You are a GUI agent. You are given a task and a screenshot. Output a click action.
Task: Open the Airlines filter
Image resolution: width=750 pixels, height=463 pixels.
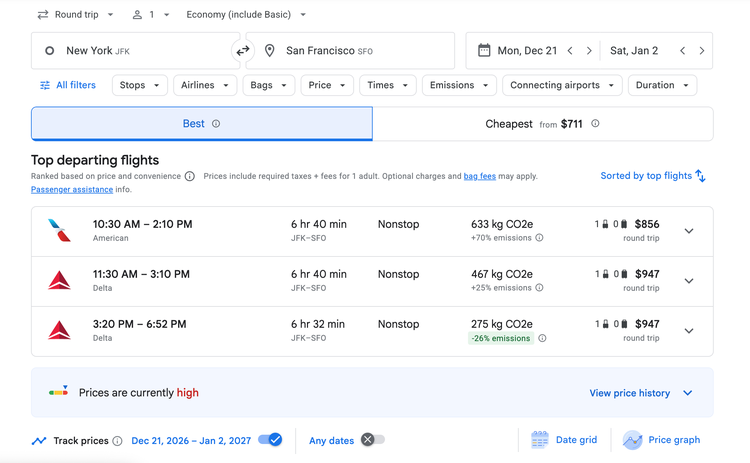pyautogui.click(x=205, y=85)
